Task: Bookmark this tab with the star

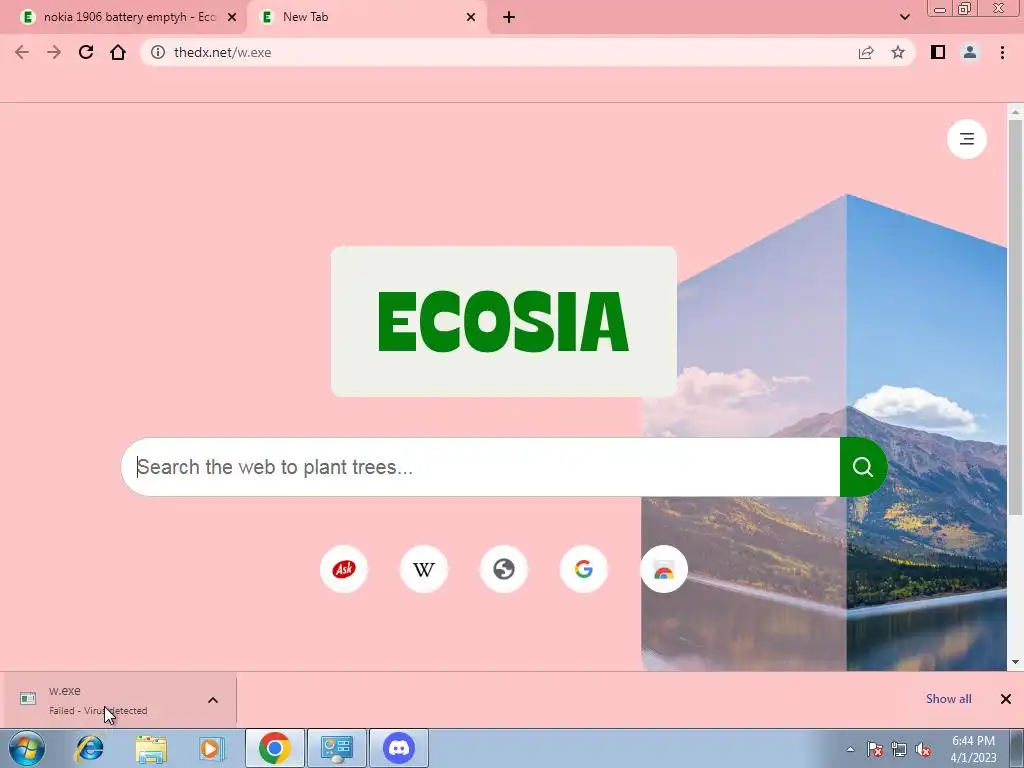Action: click(x=898, y=52)
